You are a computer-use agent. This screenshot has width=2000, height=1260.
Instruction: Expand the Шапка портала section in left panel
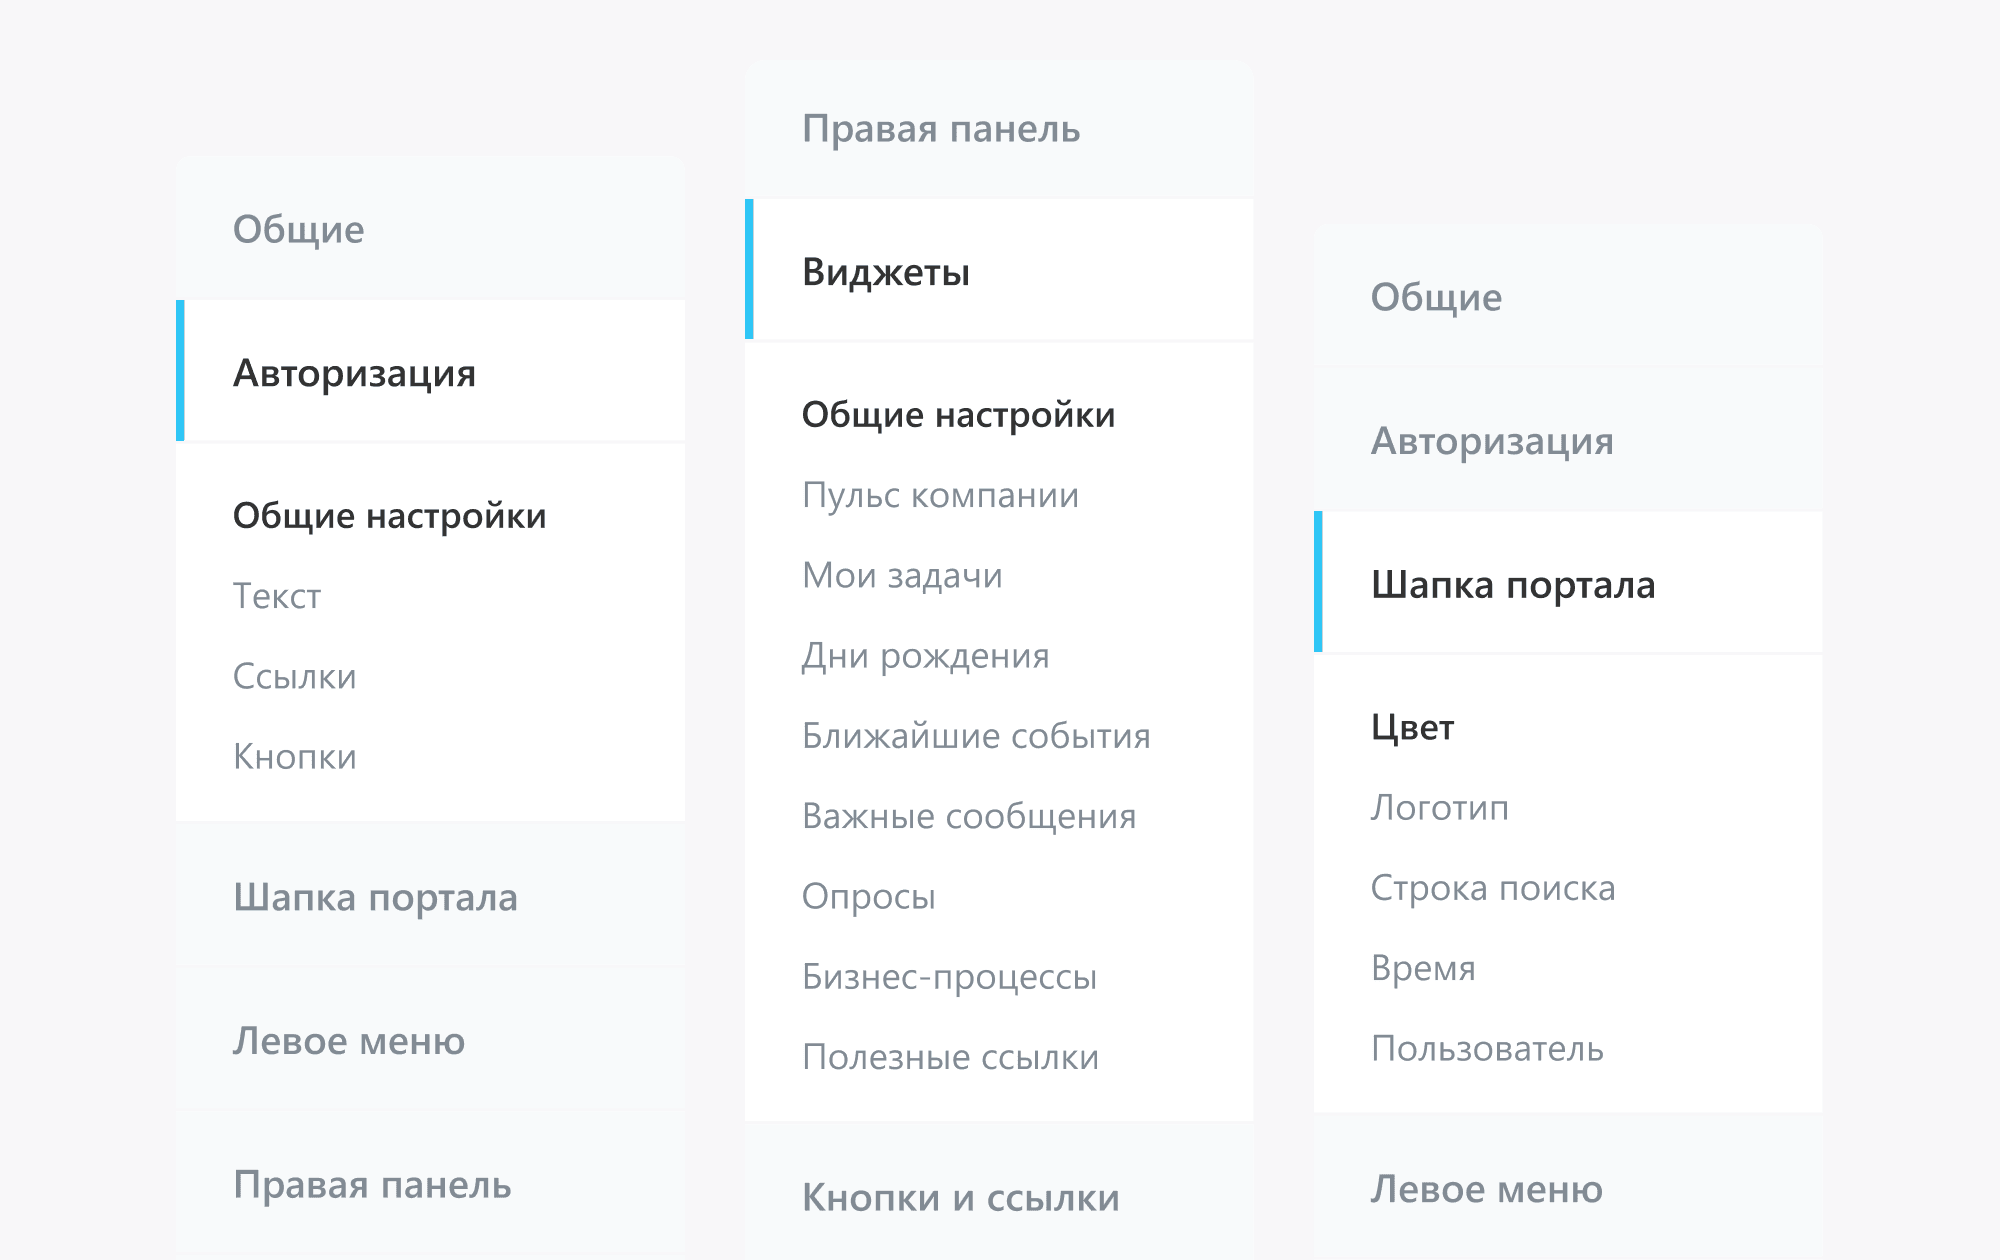pyautogui.click(x=376, y=897)
